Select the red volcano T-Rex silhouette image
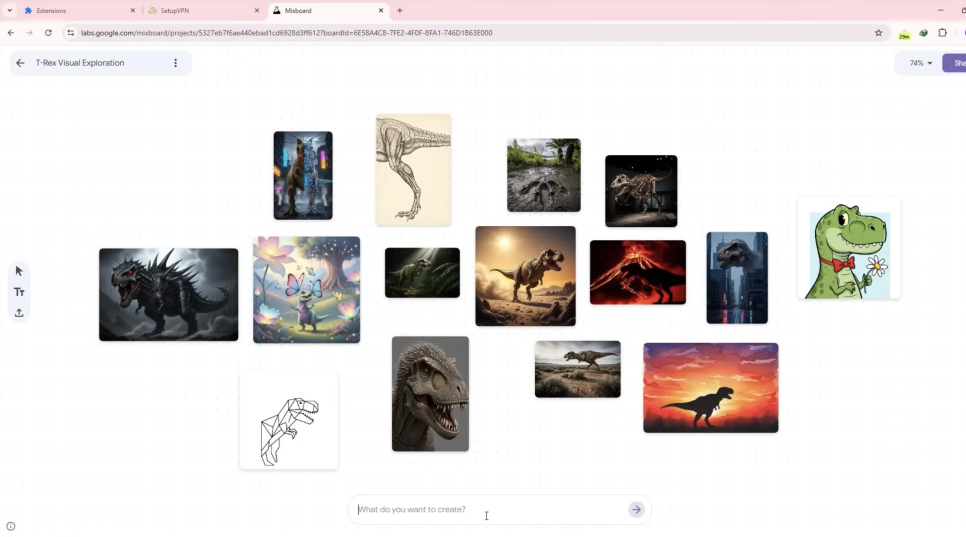Viewport: 966px width, 537px height. [638, 272]
